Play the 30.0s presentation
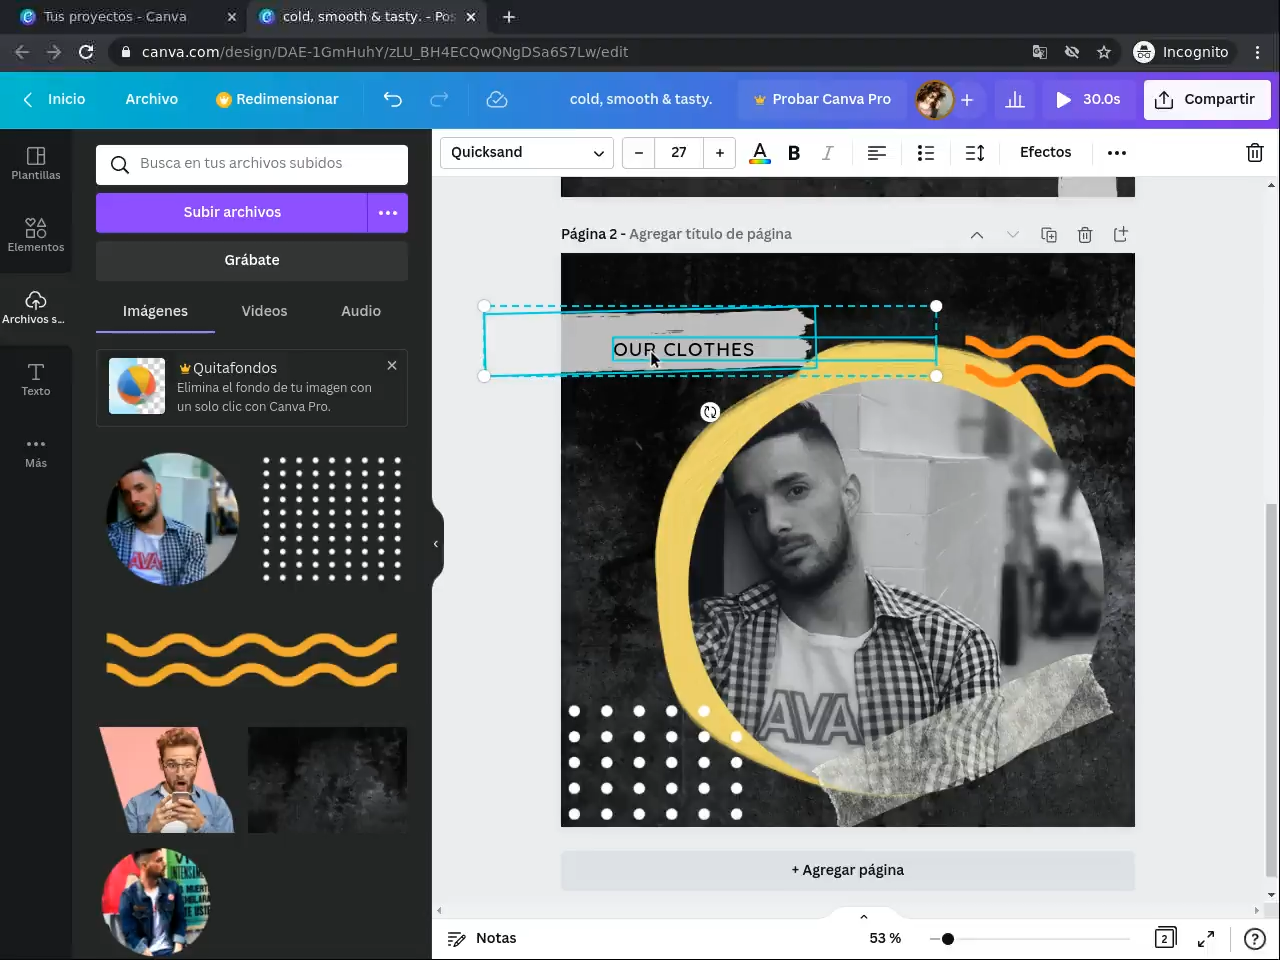This screenshot has height=960, width=1280. [x=1088, y=99]
